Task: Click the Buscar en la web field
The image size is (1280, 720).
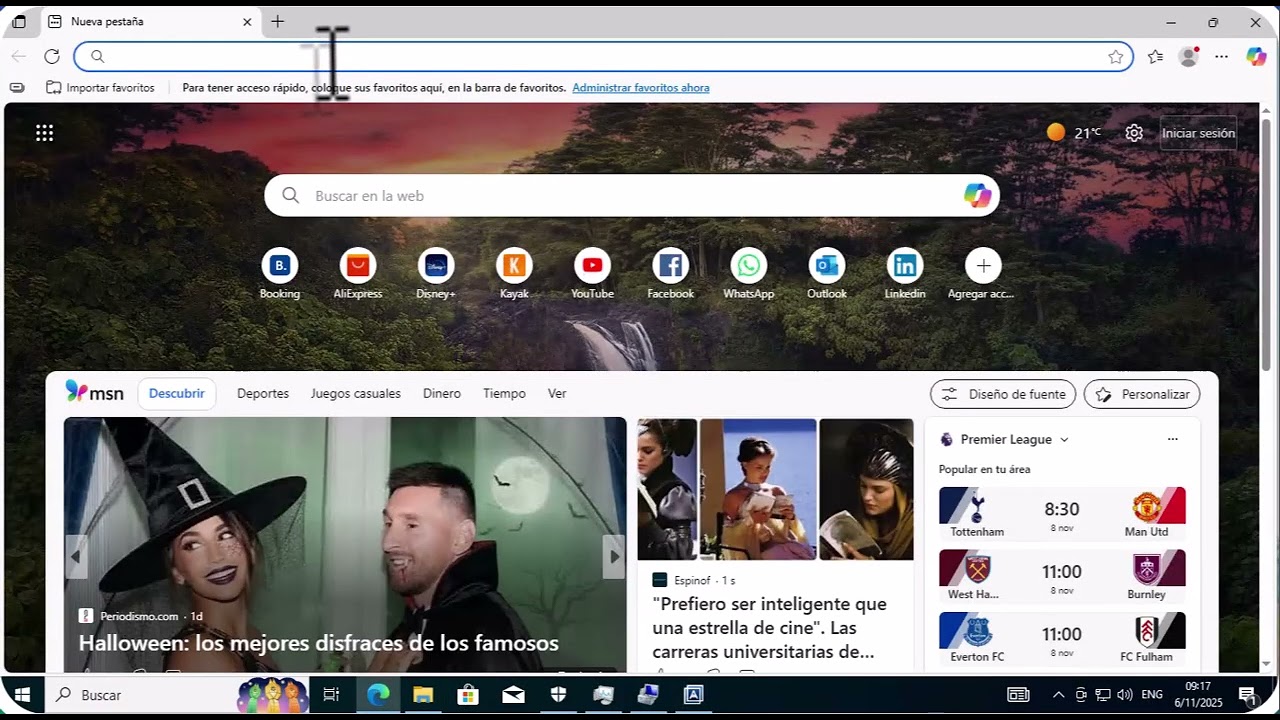Action: (632, 196)
